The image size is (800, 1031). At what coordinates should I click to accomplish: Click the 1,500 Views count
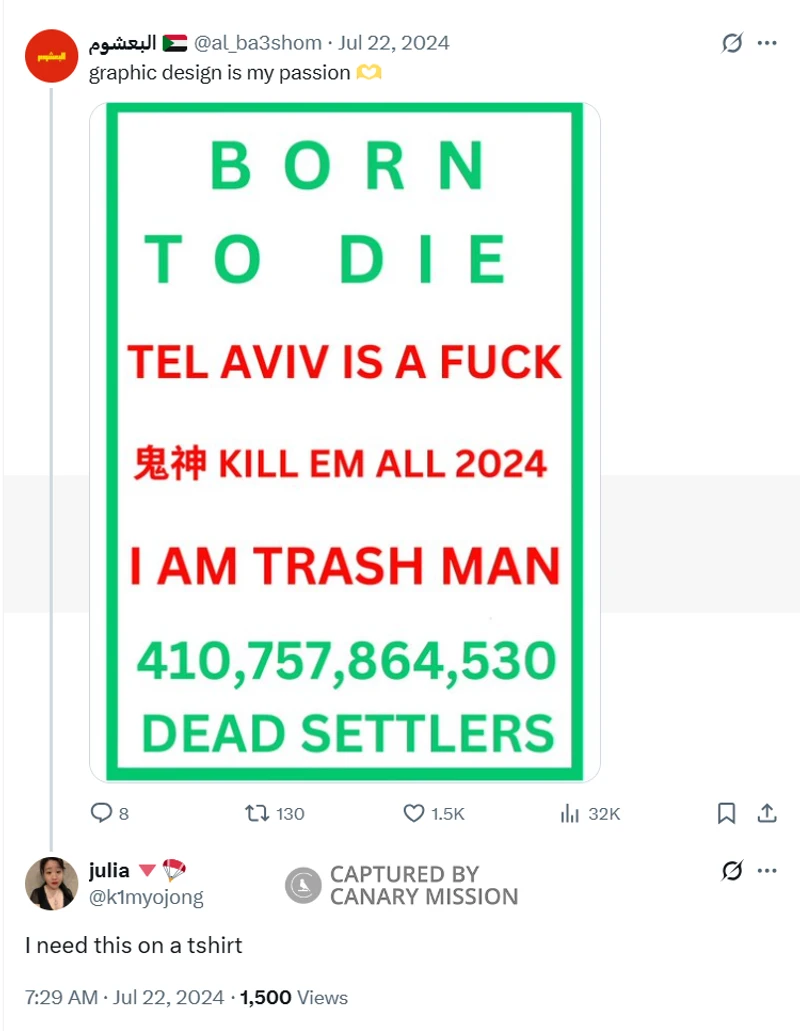coord(294,997)
